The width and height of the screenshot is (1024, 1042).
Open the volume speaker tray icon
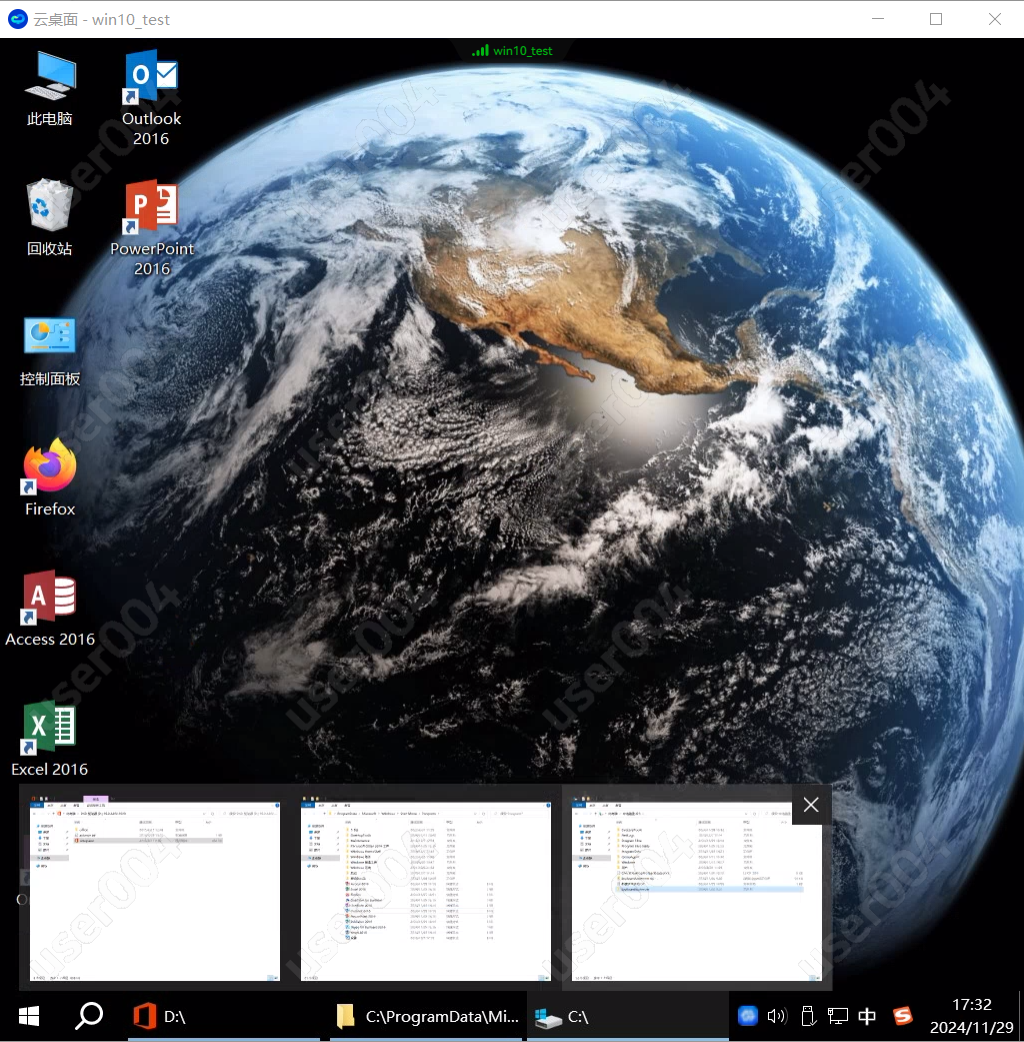pyautogui.click(x=776, y=1016)
